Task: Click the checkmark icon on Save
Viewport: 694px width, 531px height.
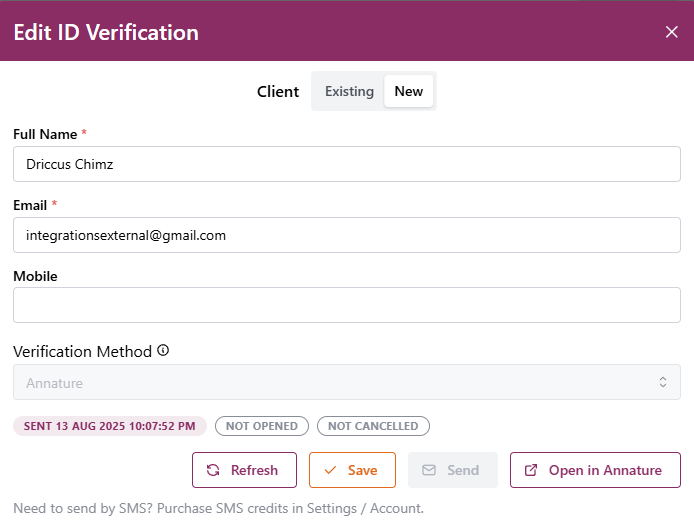Action: 330,470
